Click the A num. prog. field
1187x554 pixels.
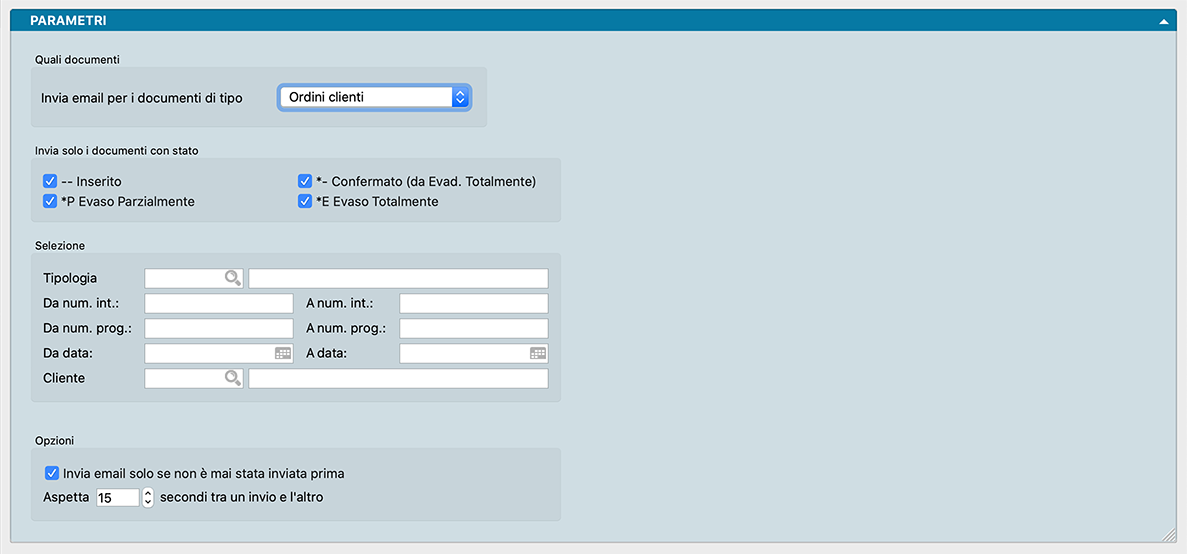473,329
